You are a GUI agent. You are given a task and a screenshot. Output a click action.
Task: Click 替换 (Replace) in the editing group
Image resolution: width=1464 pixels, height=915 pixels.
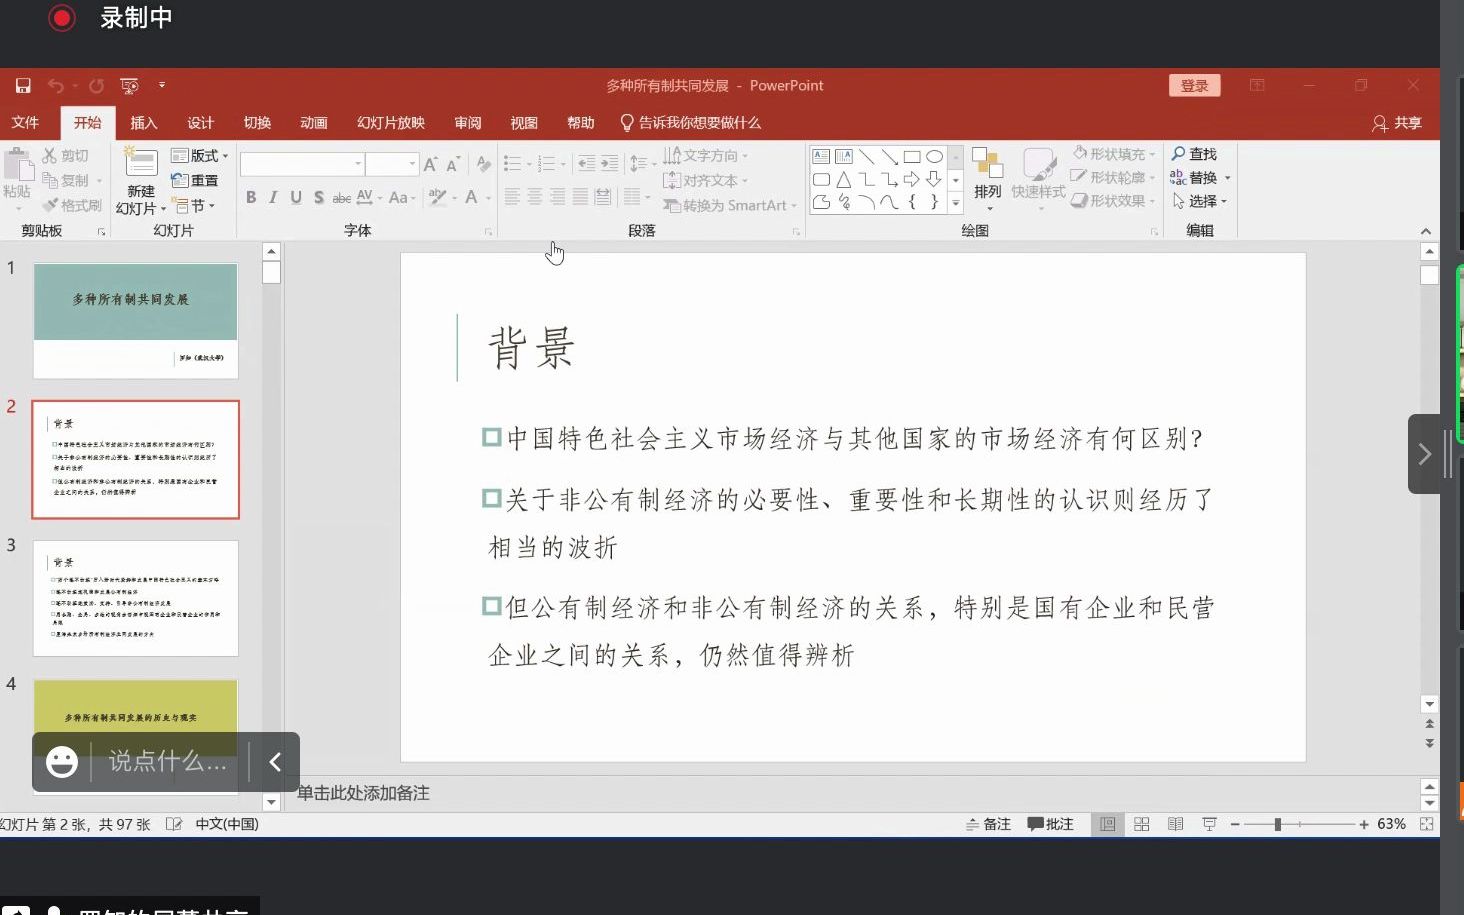click(1199, 178)
